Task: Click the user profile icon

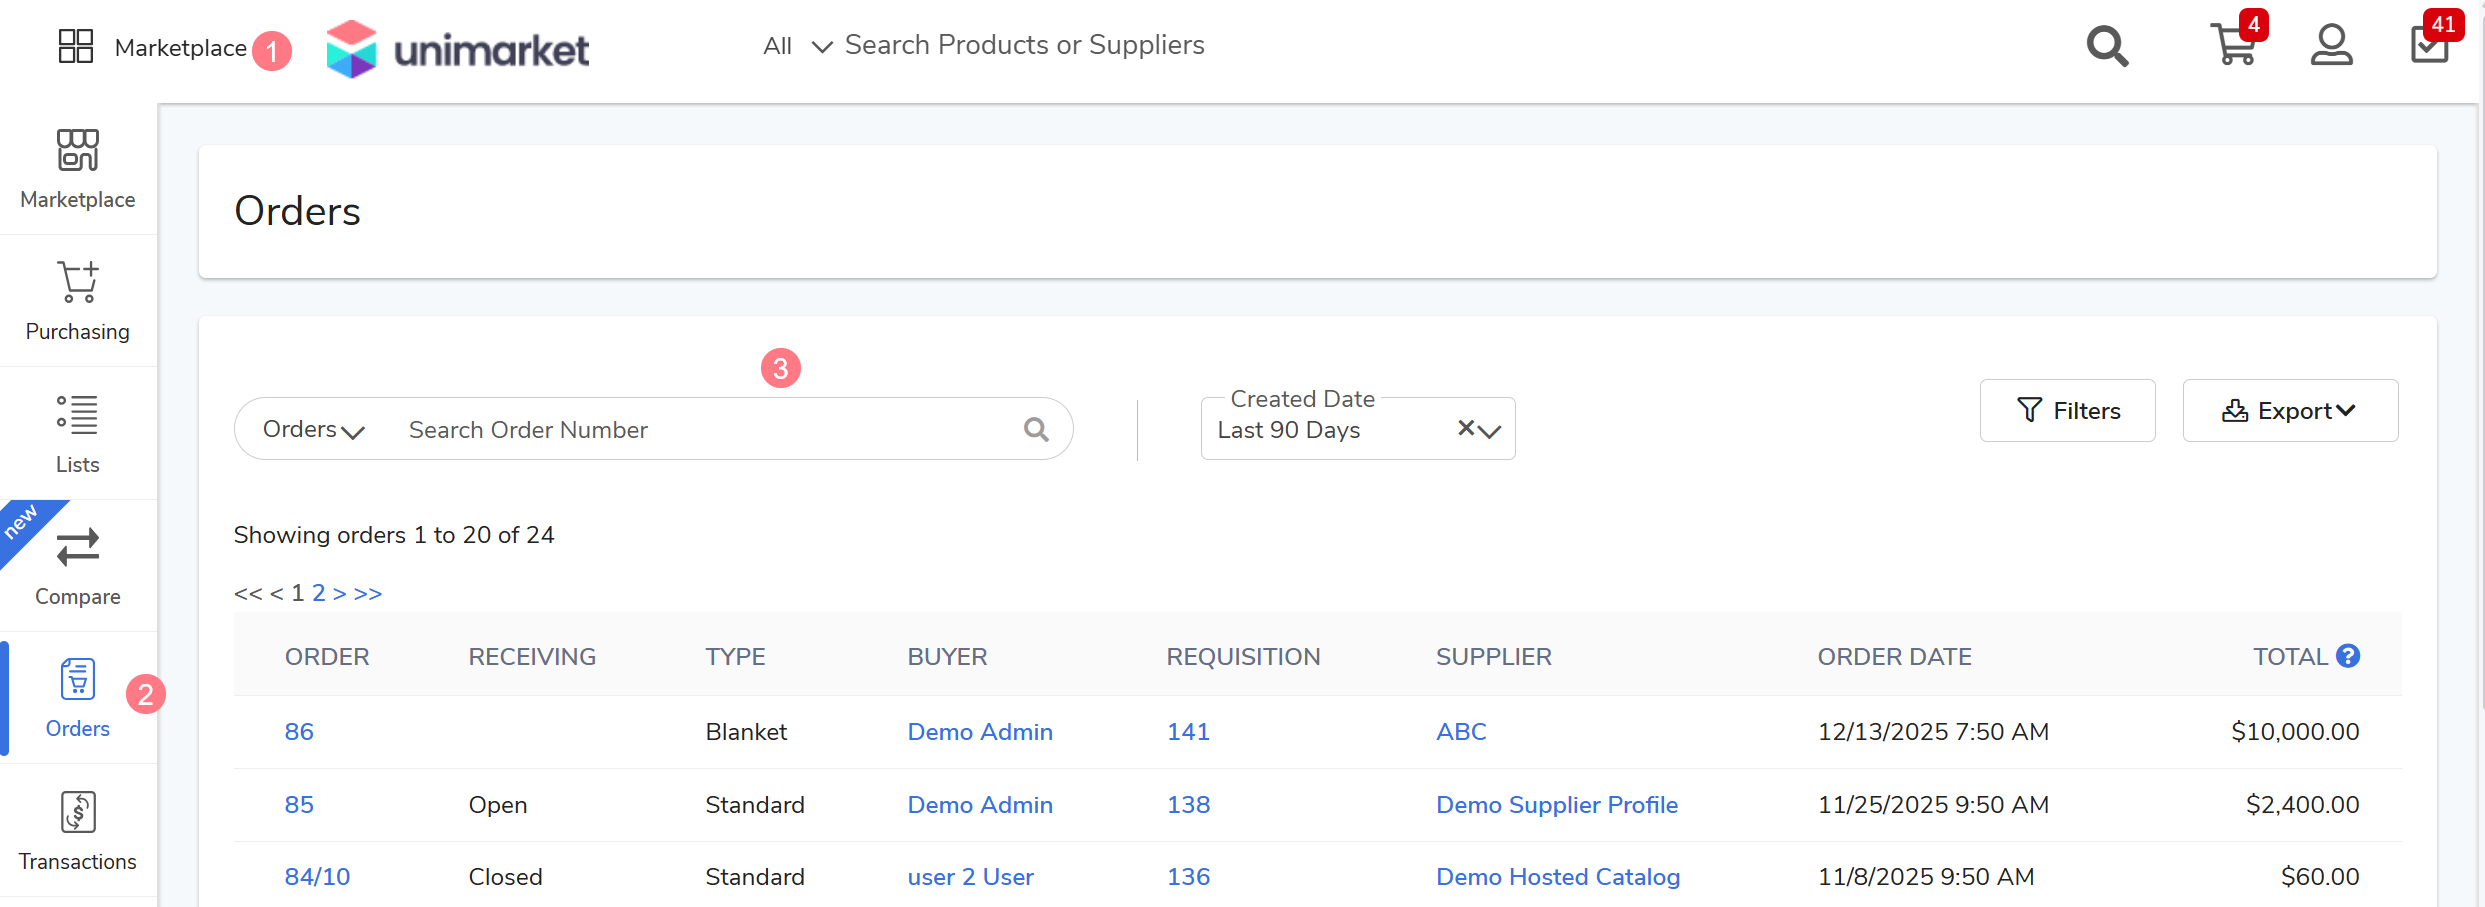Action: tap(2331, 45)
